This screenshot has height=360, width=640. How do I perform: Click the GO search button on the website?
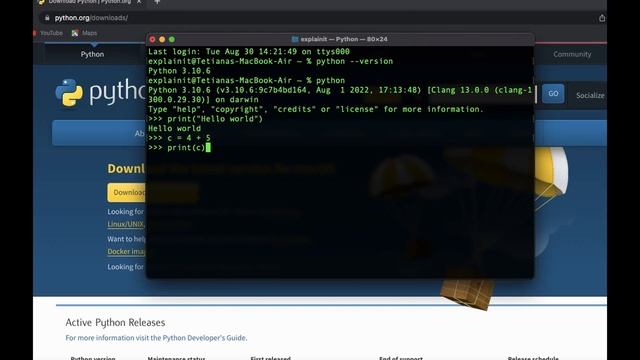(x=553, y=93)
